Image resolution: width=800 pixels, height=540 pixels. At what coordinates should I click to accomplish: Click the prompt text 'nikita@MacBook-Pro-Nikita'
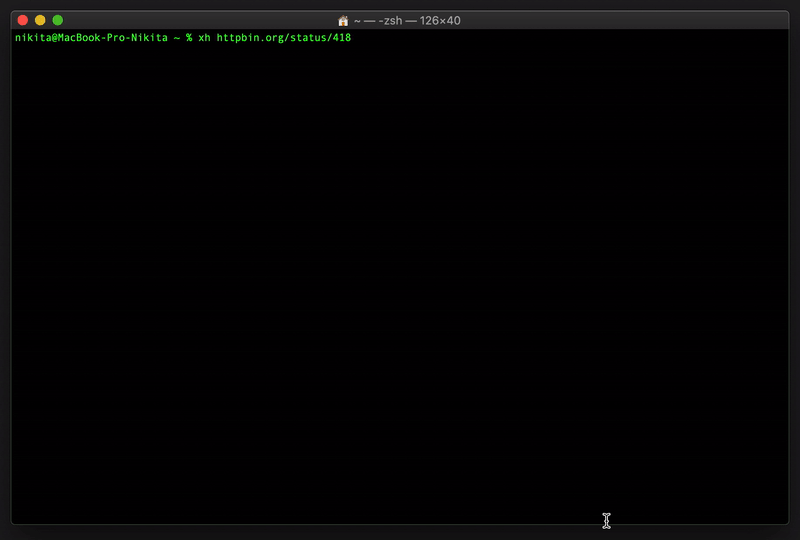[91, 38]
